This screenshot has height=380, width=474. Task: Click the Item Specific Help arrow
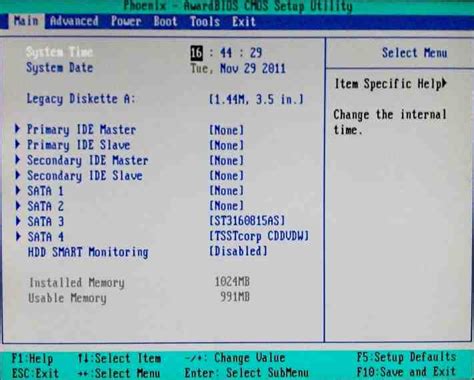[444, 83]
